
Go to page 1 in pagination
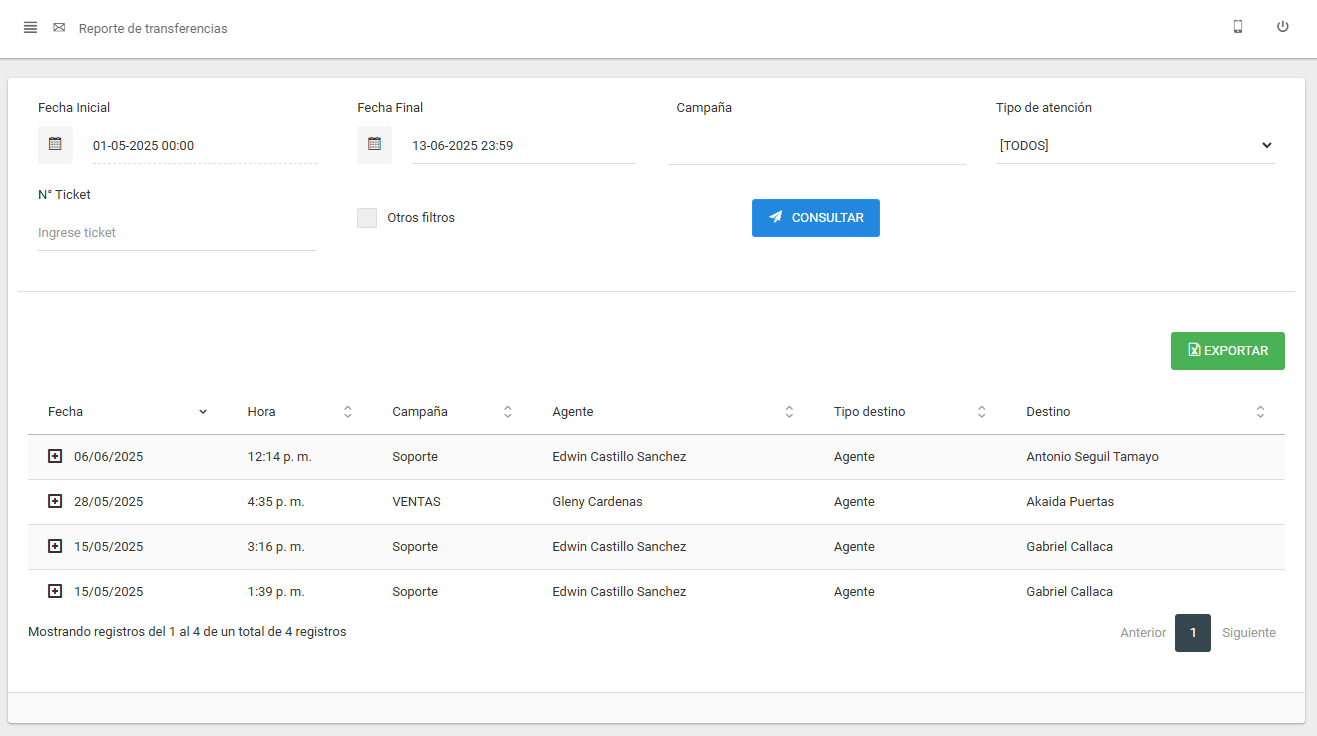[1192, 633]
